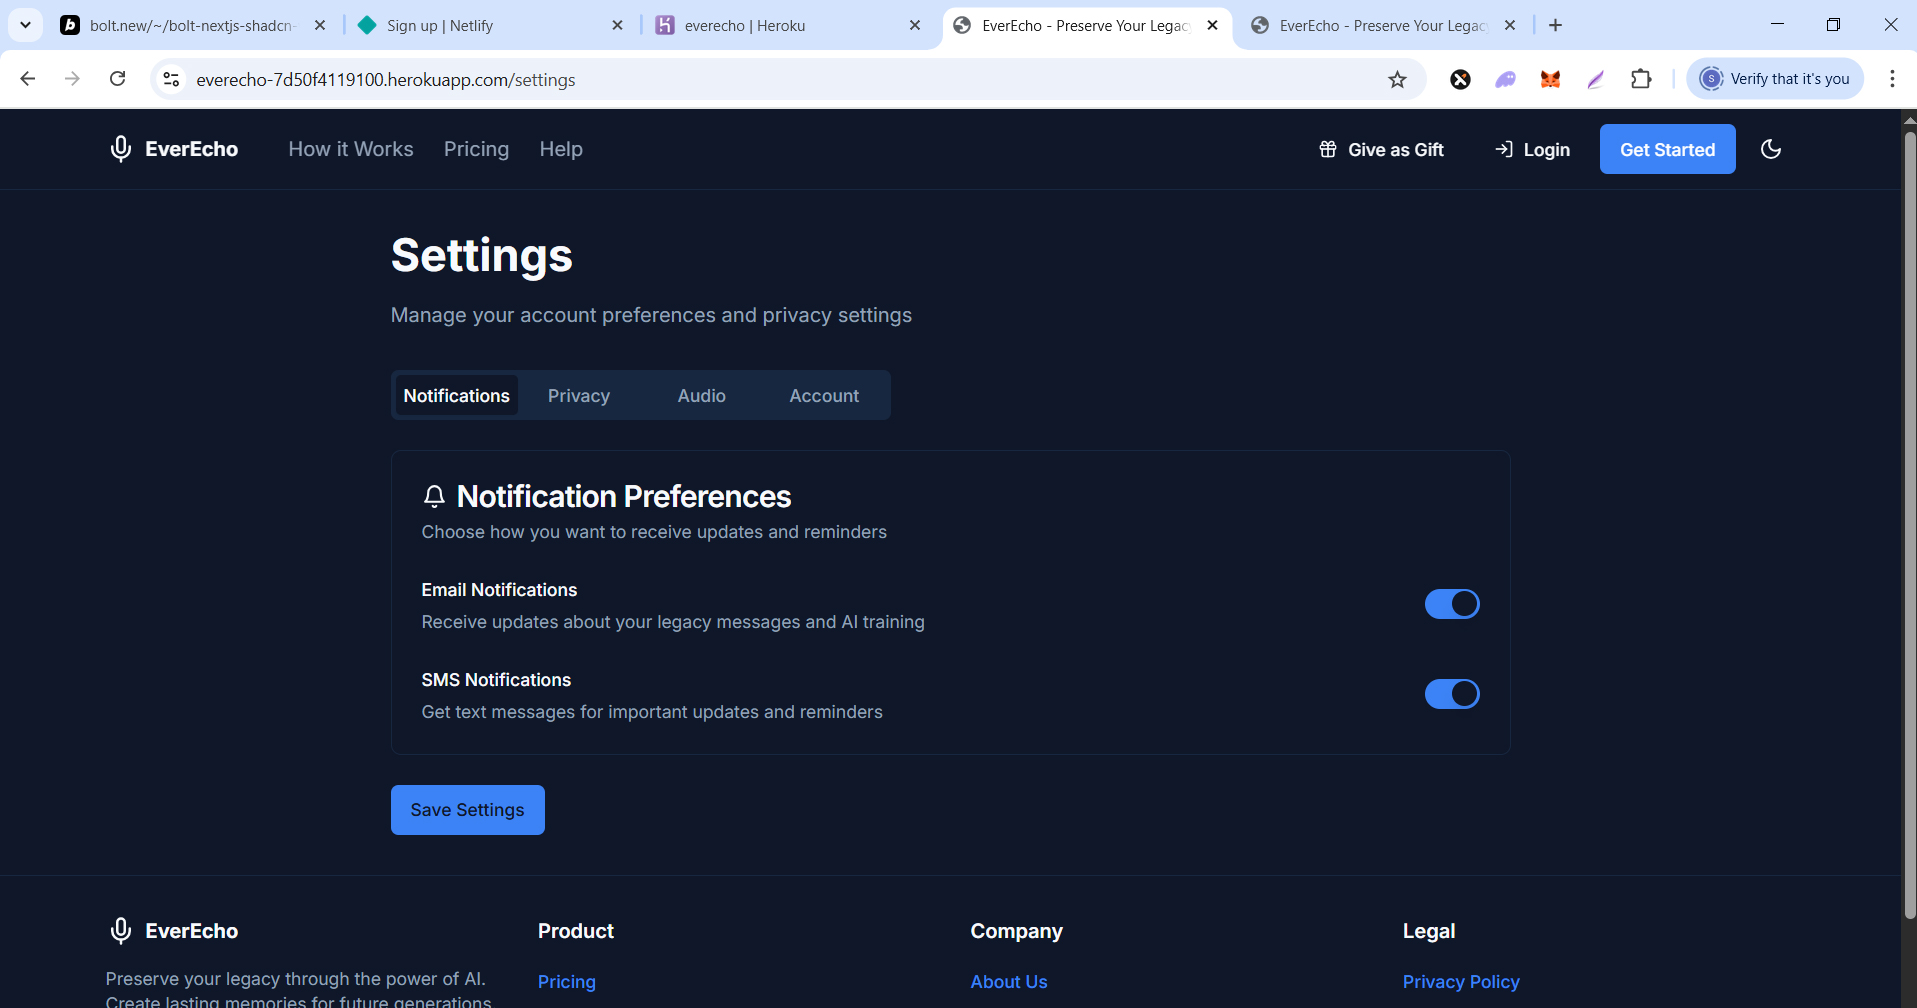This screenshot has height=1008, width=1917.
Task: Open Help nav item
Action: 561,149
